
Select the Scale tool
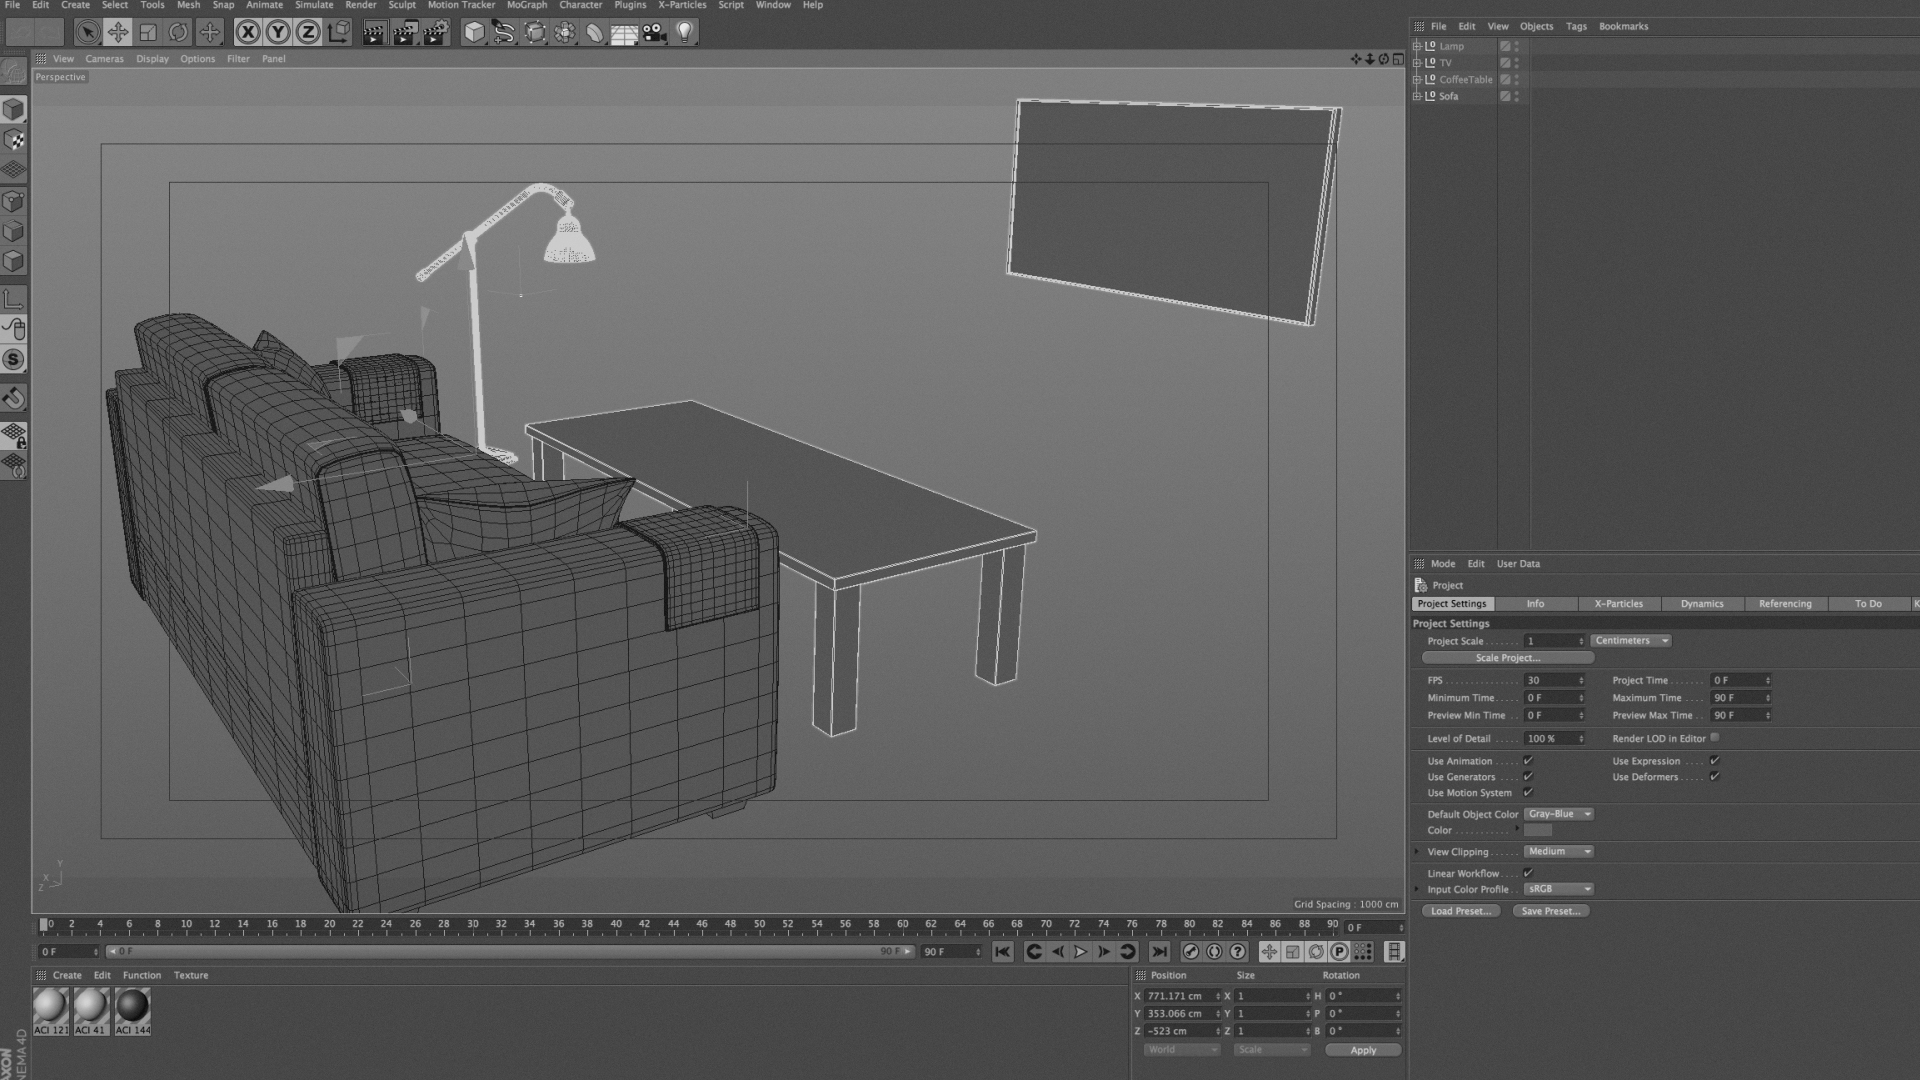click(148, 32)
